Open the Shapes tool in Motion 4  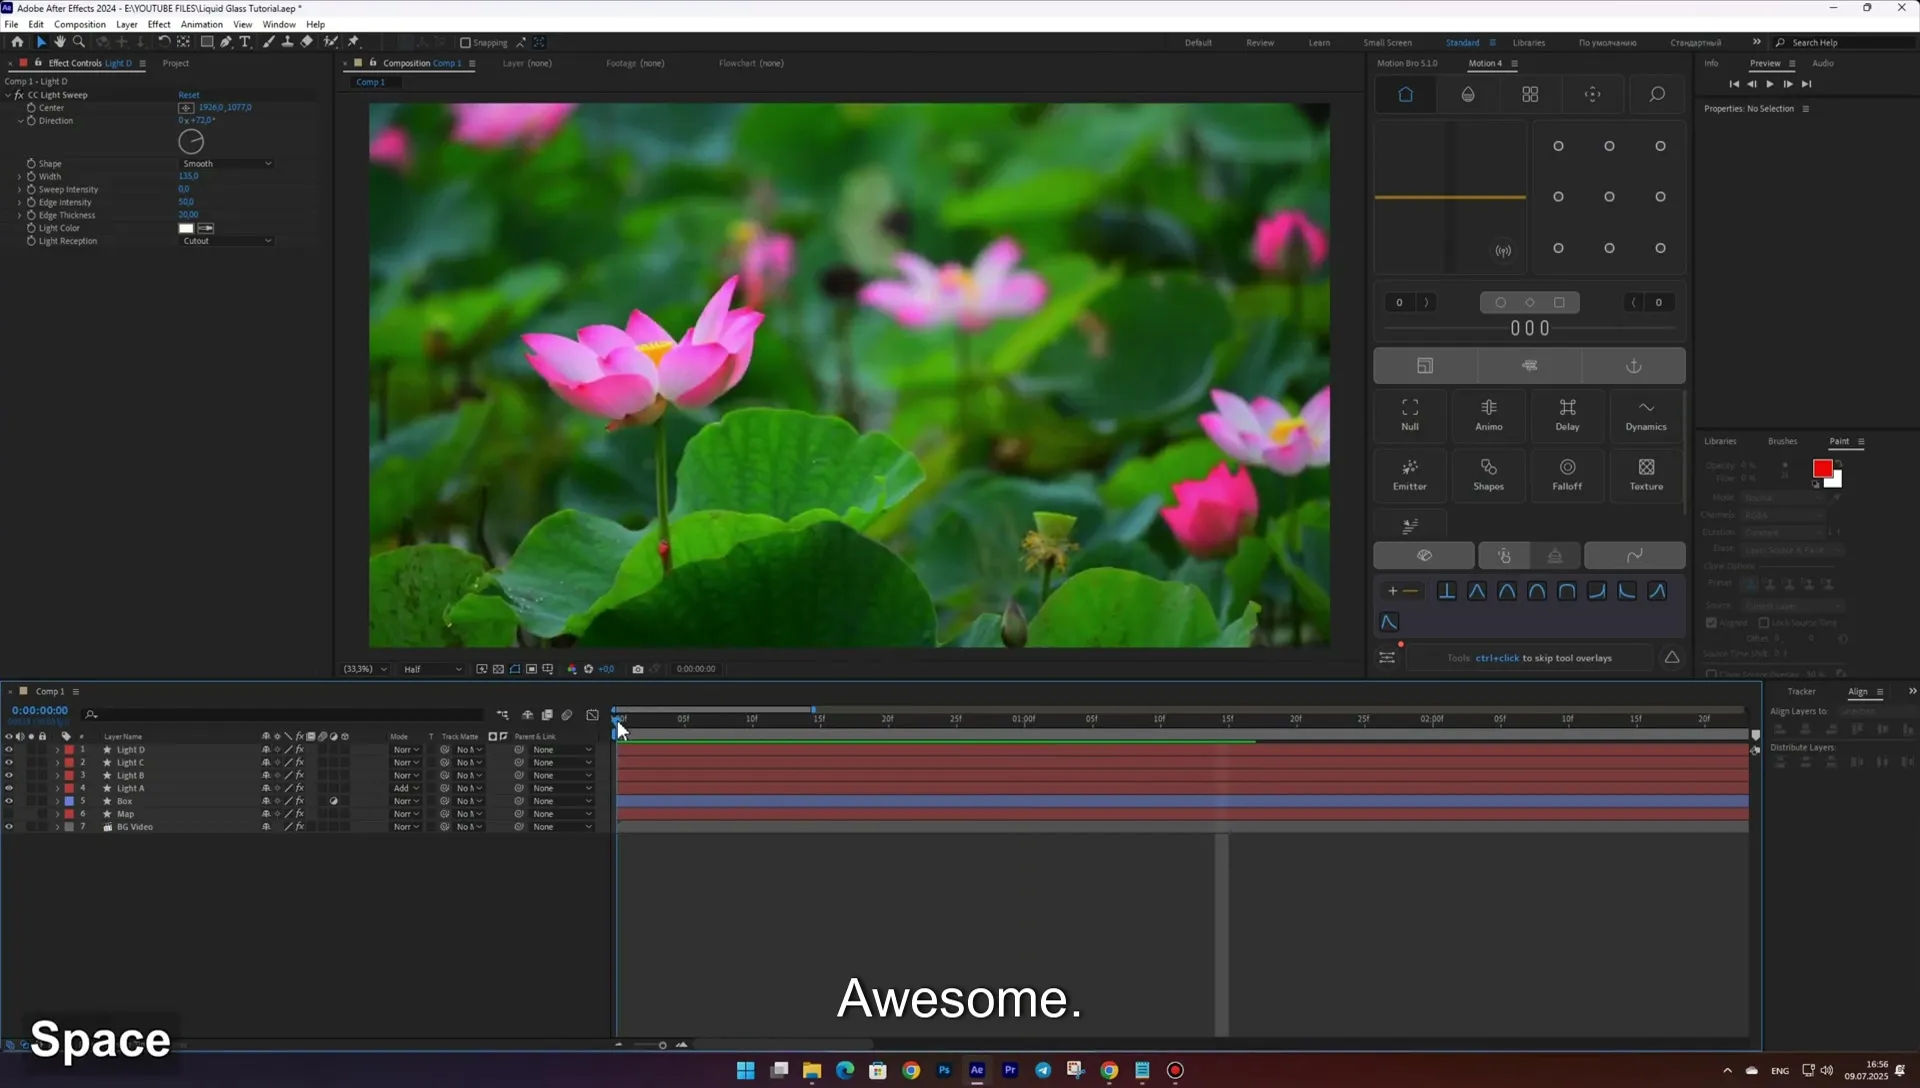[1489, 475]
